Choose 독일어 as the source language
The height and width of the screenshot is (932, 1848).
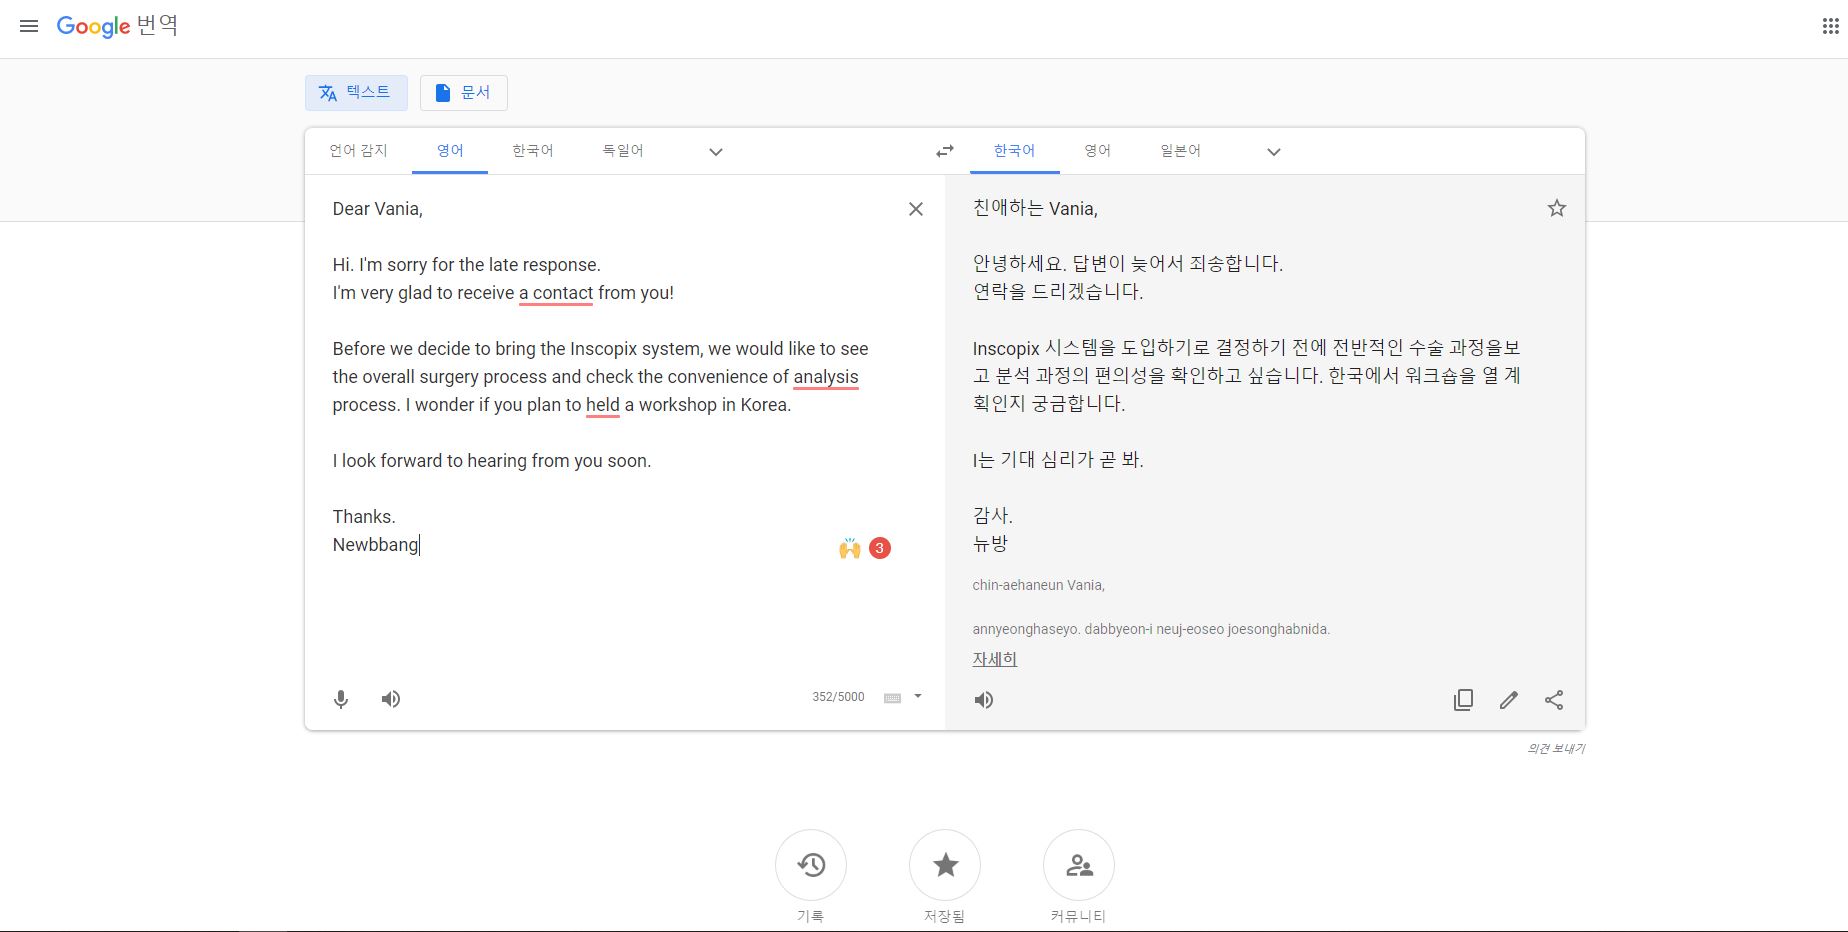click(x=622, y=151)
